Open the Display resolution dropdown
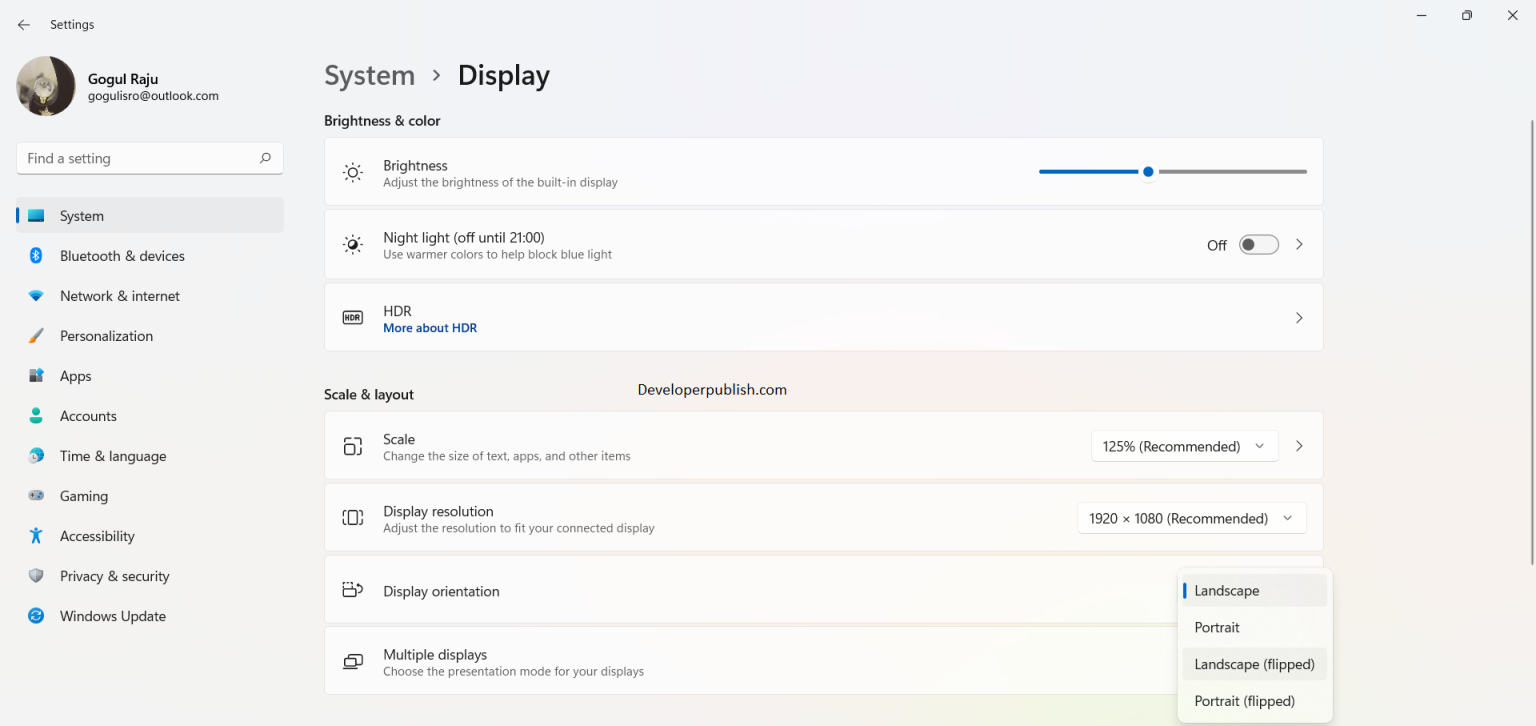This screenshot has width=1536, height=726. 1191,517
